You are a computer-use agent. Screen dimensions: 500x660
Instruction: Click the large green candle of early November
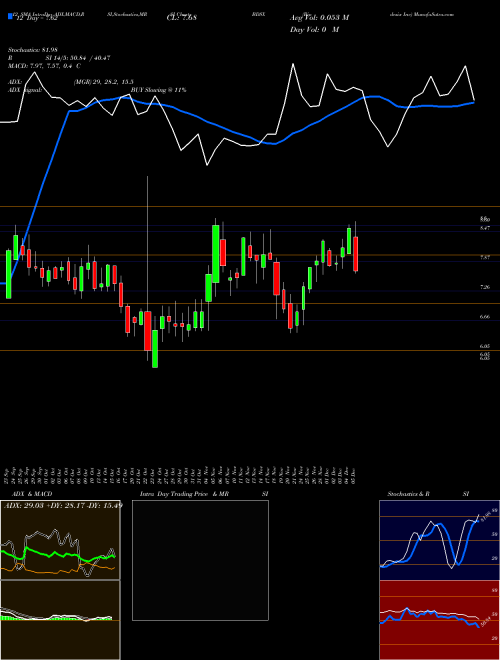215,254
